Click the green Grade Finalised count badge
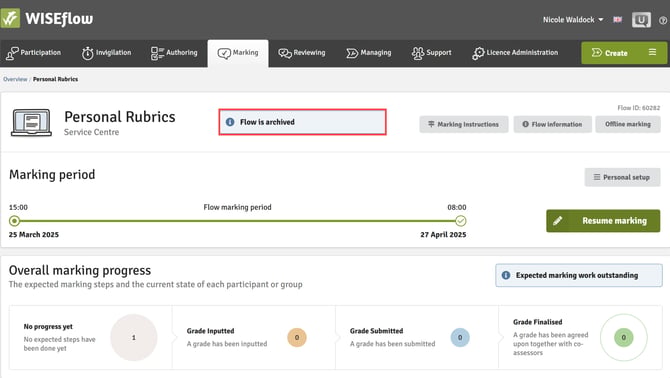This screenshot has width=670, height=378. click(624, 337)
